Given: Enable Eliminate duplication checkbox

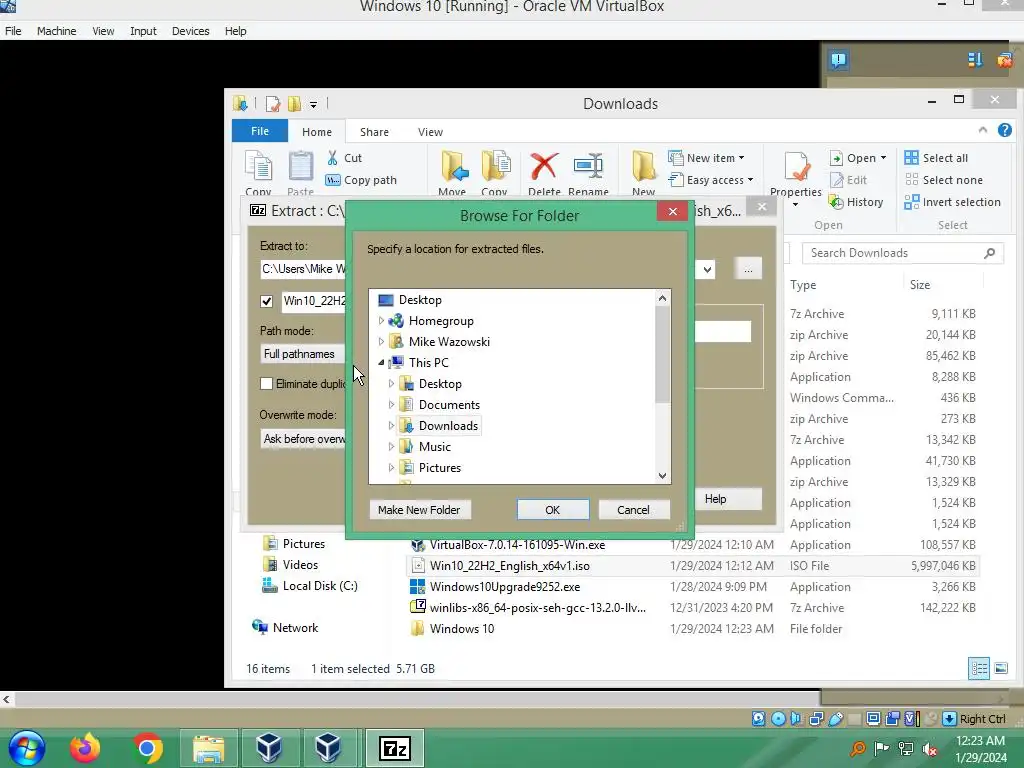Looking at the screenshot, I should tap(266, 384).
